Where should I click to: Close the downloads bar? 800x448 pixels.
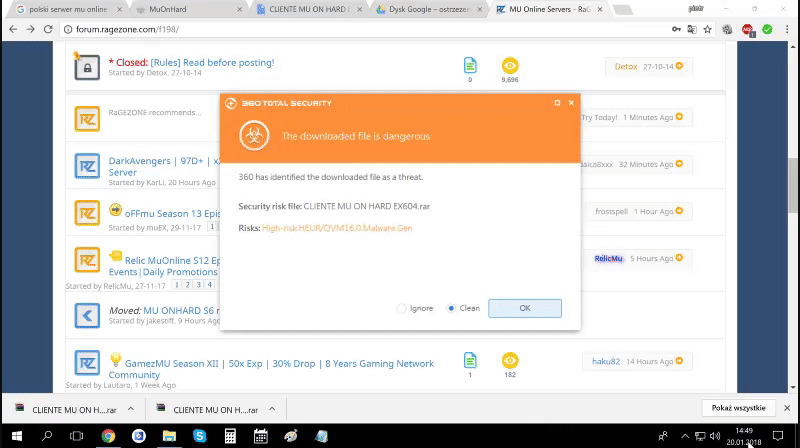[x=787, y=408]
